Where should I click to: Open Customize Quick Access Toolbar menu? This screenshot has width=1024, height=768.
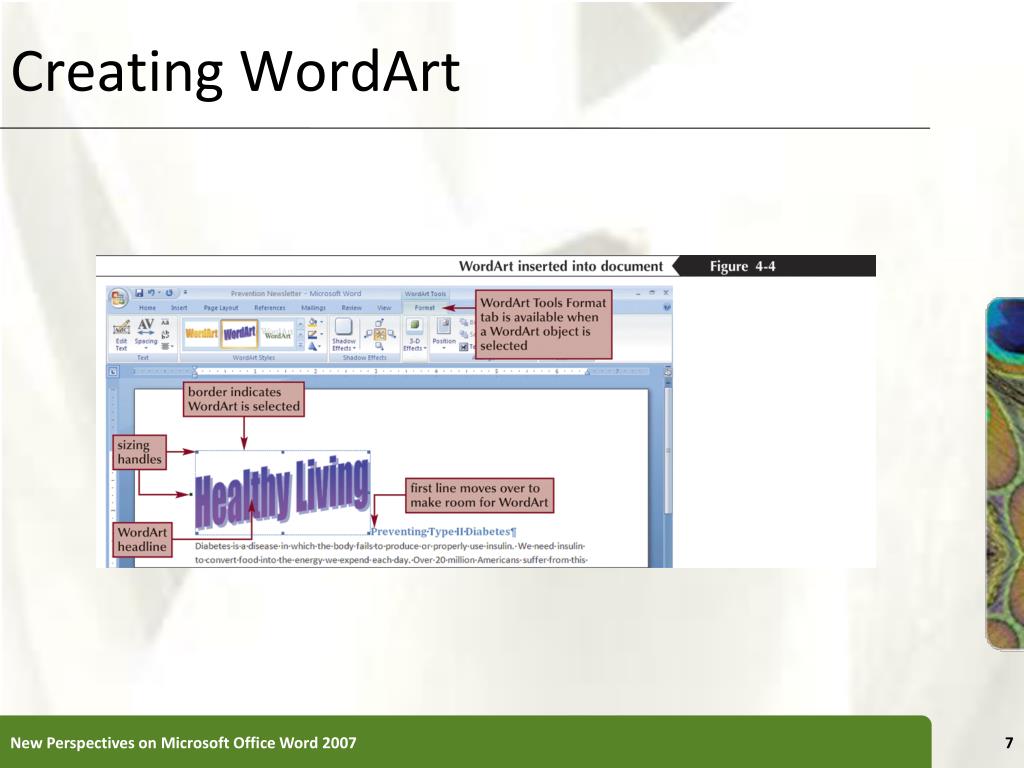pos(185,293)
